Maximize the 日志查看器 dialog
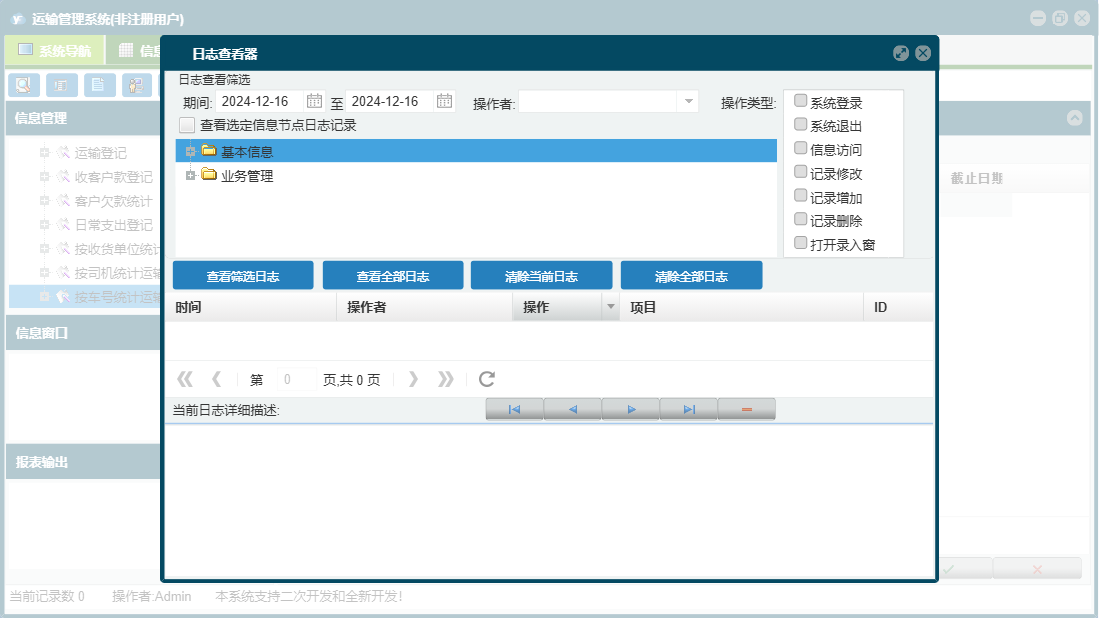 coord(901,53)
